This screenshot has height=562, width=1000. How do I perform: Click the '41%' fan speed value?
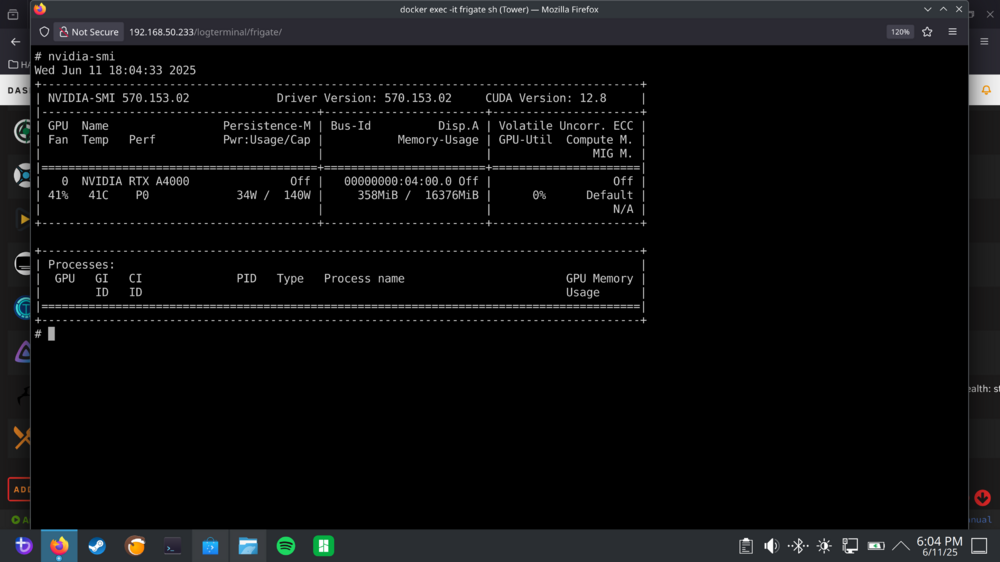[58, 195]
